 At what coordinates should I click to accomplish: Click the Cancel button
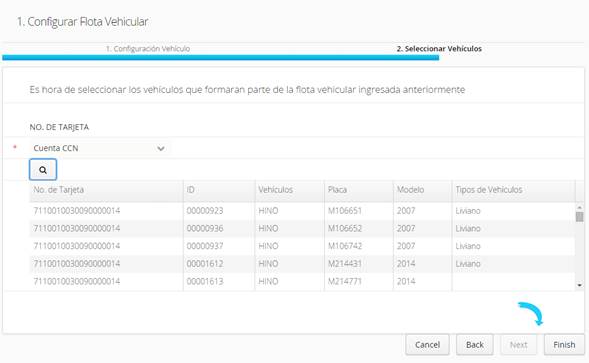[427, 345]
